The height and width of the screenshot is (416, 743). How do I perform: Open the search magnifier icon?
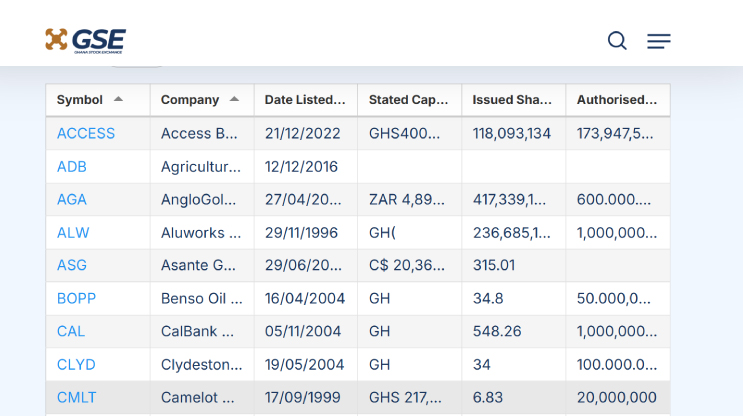tap(617, 41)
